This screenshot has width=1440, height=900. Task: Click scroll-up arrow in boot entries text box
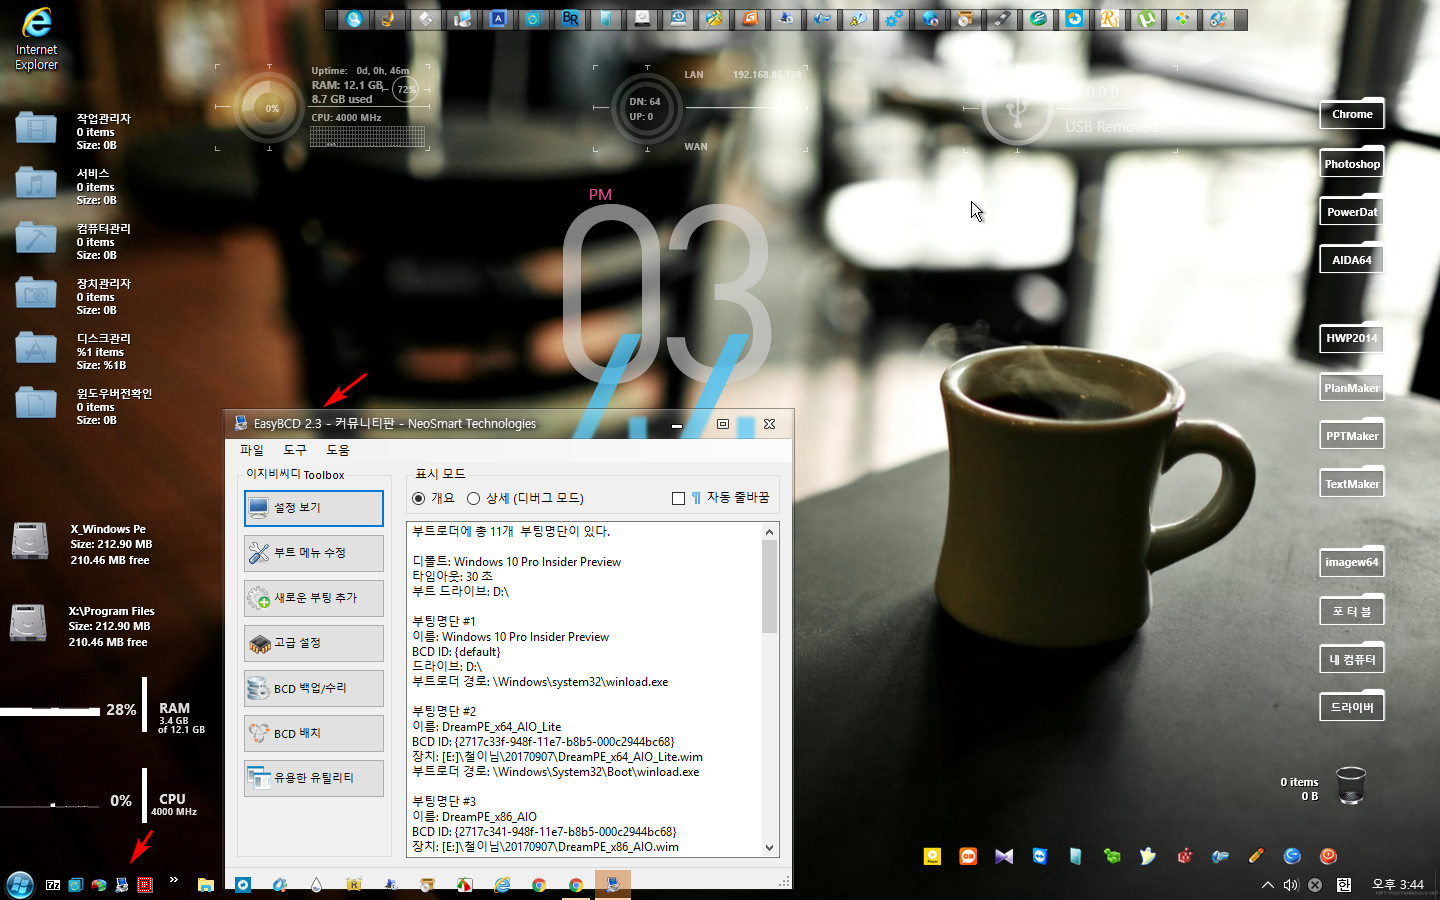[x=769, y=532]
